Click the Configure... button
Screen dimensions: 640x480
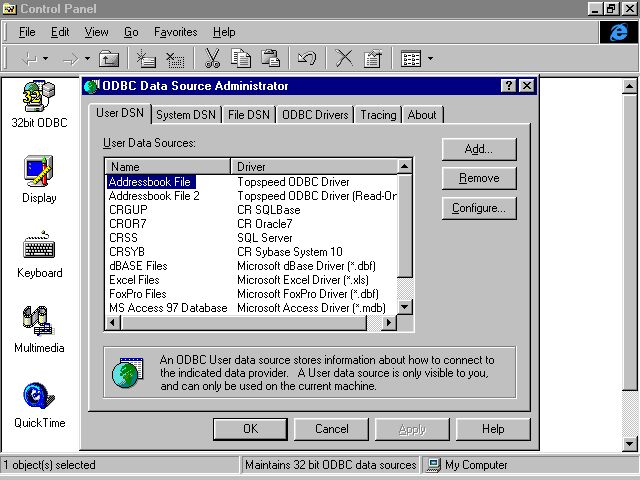click(479, 208)
